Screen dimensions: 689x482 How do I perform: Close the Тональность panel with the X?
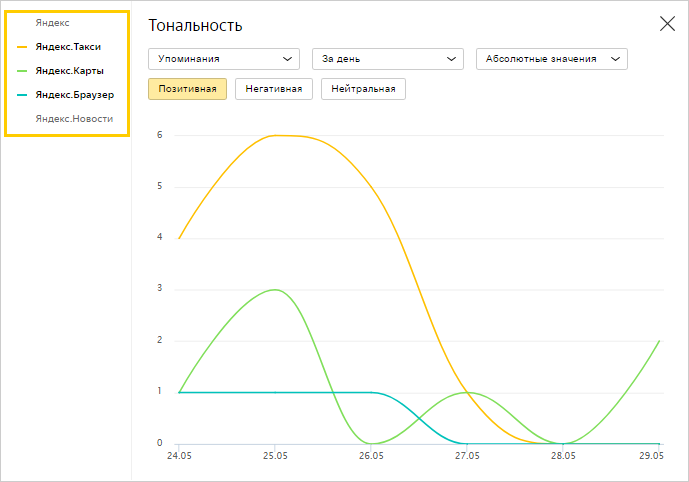(667, 24)
